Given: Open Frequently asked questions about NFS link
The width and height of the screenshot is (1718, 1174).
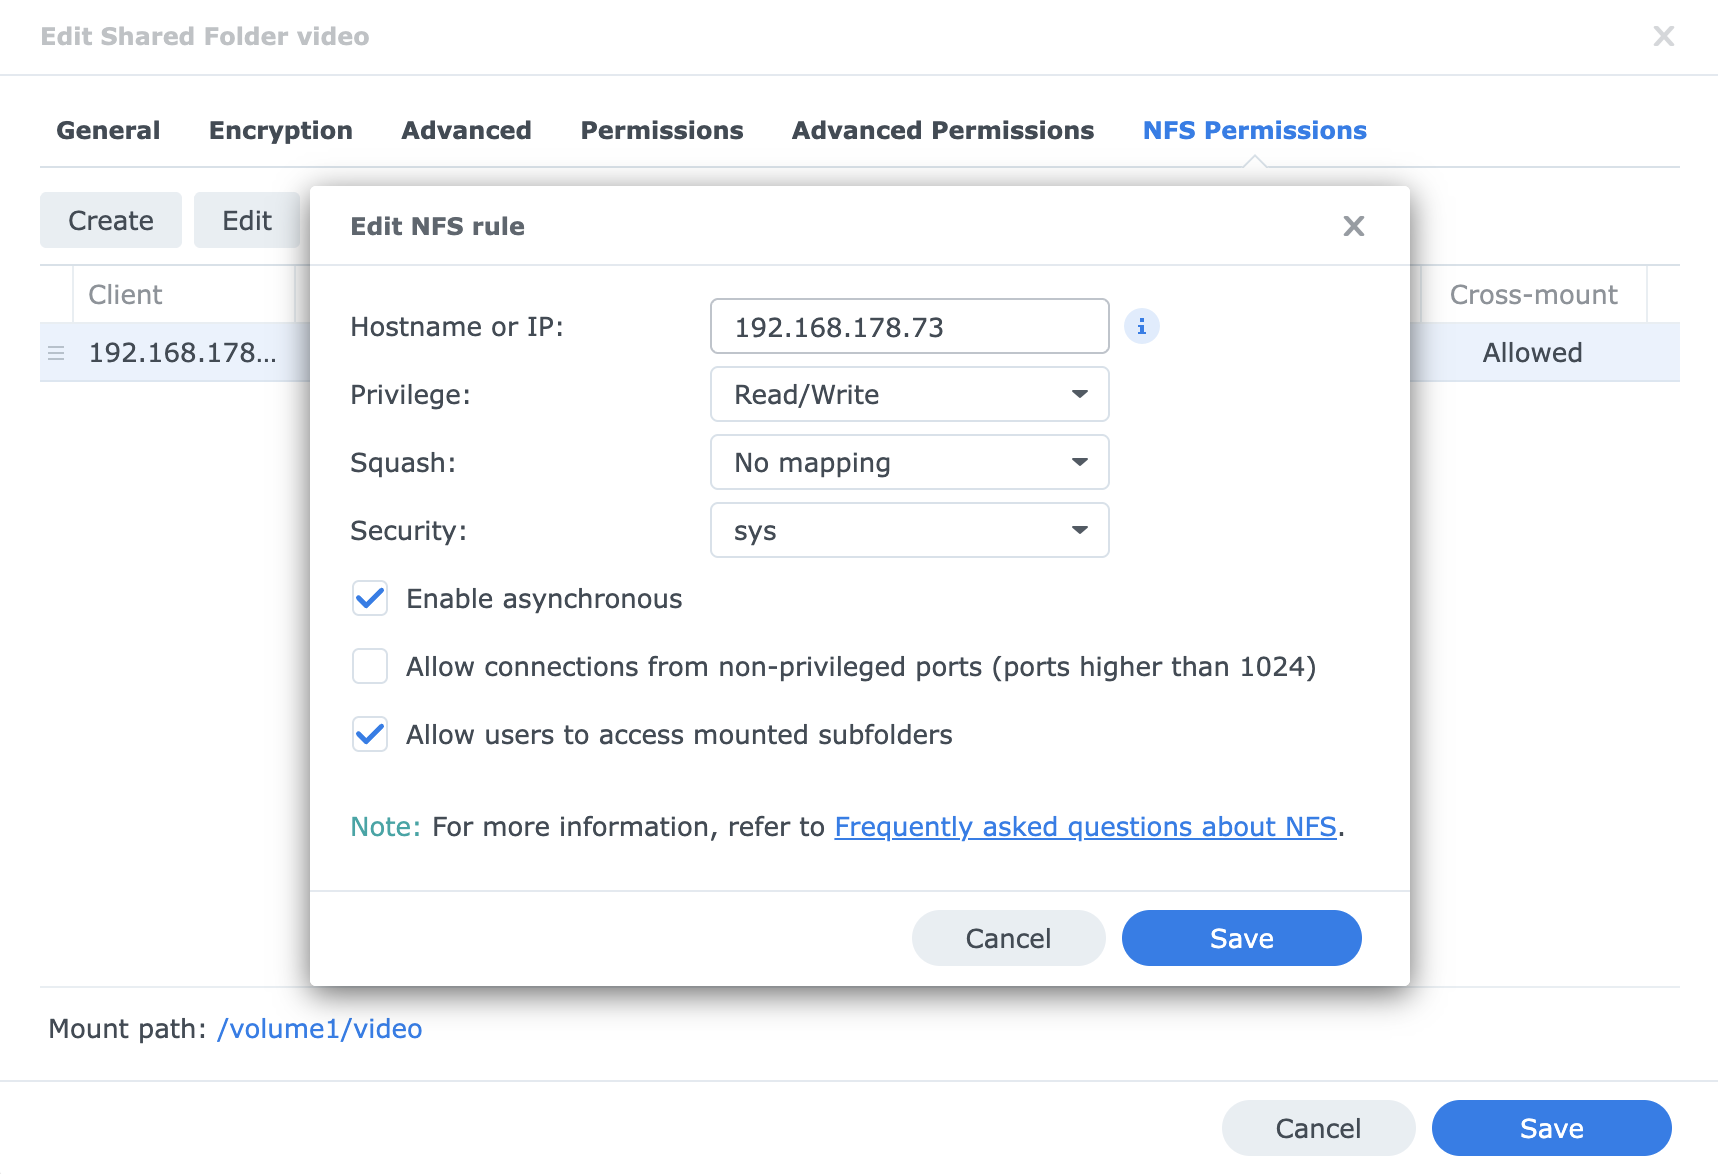Looking at the screenshot, I should (x=1086, y=827).
